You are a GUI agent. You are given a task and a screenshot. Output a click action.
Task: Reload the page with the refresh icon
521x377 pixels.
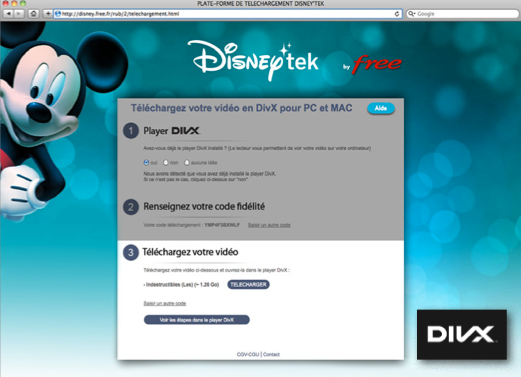397,14
